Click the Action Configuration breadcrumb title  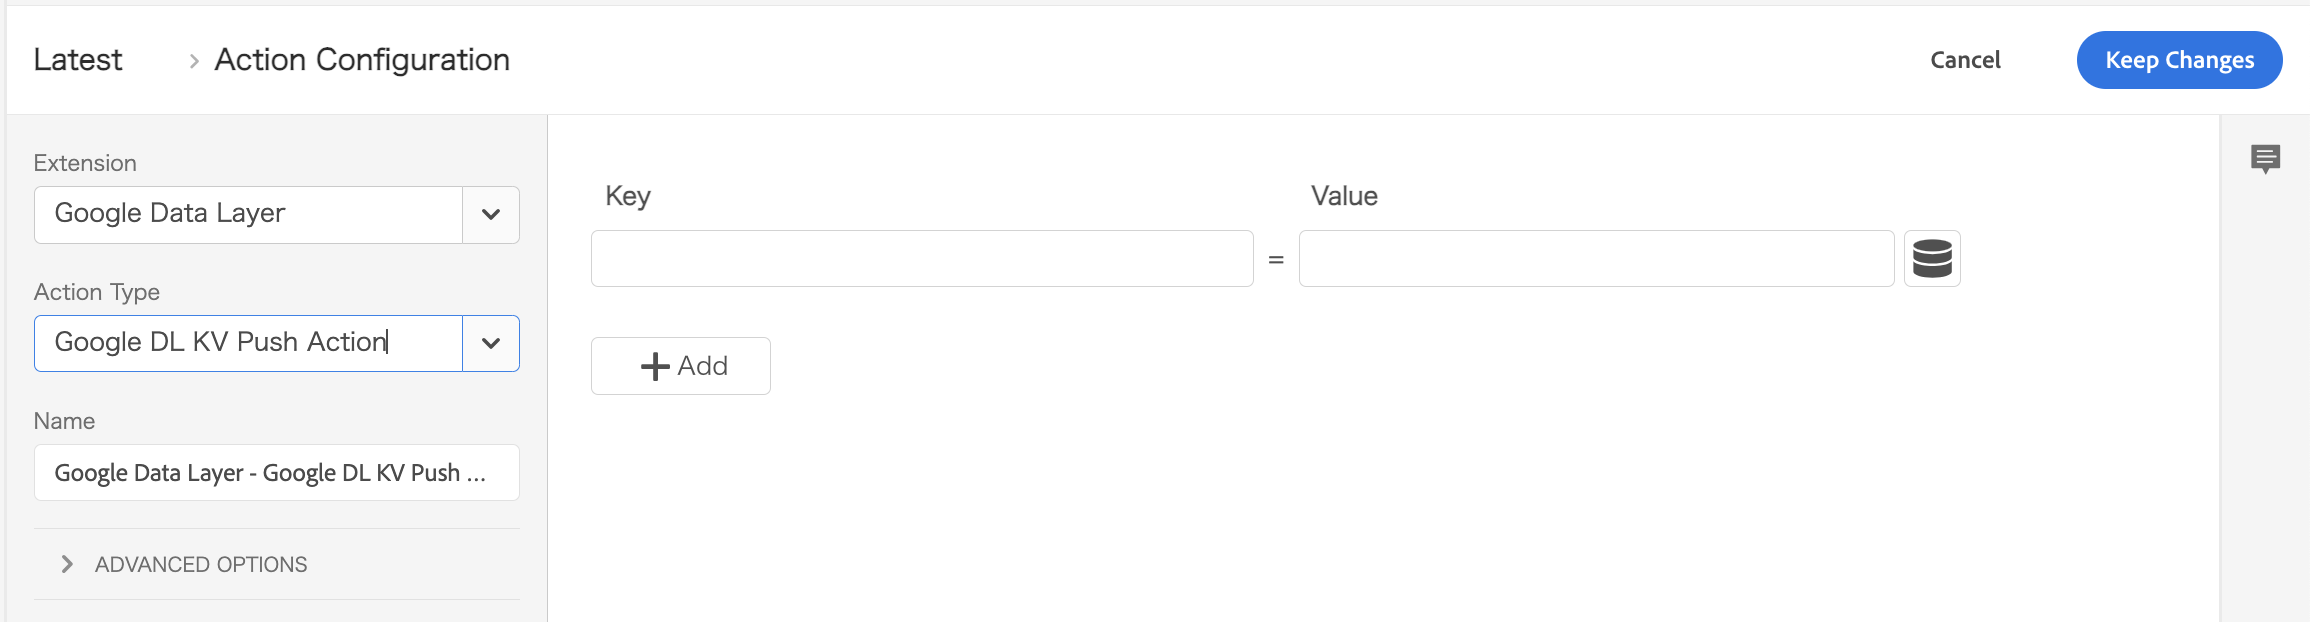click(362, 60)
